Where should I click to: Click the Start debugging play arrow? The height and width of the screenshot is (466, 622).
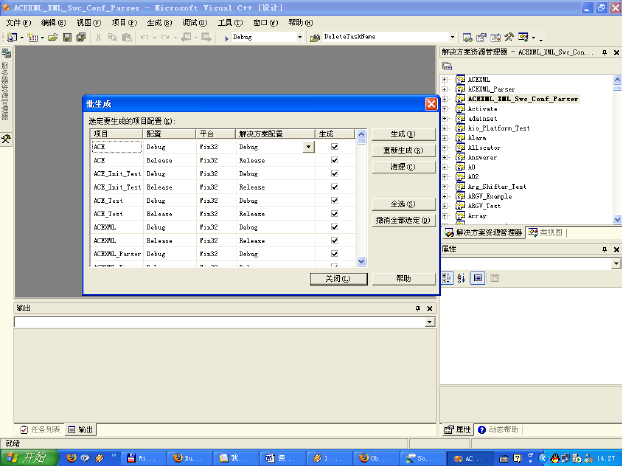(x=226, y=38)
